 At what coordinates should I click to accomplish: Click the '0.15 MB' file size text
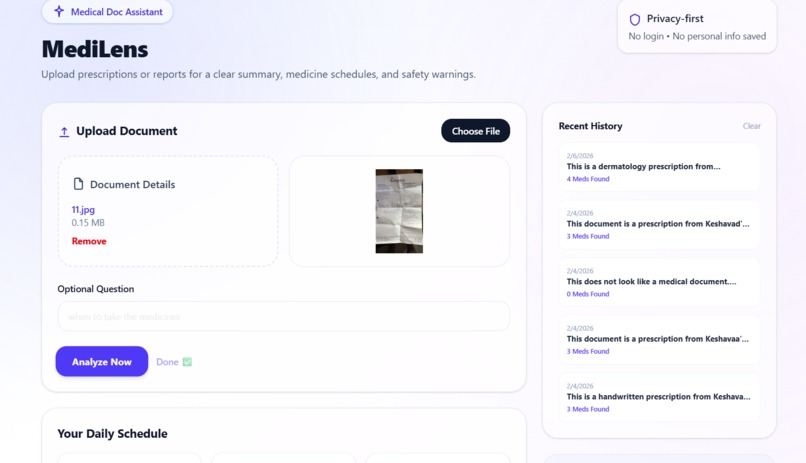coord(88,223)
